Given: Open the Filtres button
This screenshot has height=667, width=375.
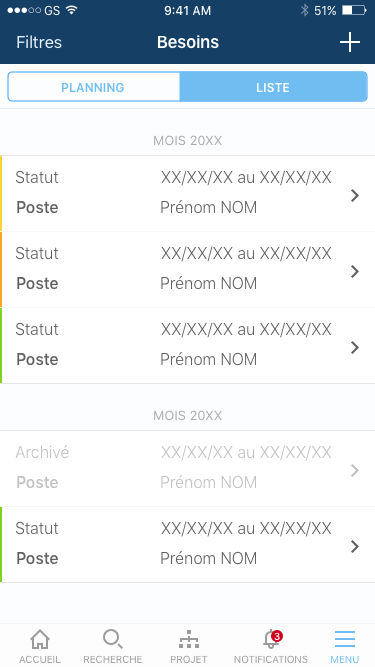Looking at the screenshot, I should point(39,42).
